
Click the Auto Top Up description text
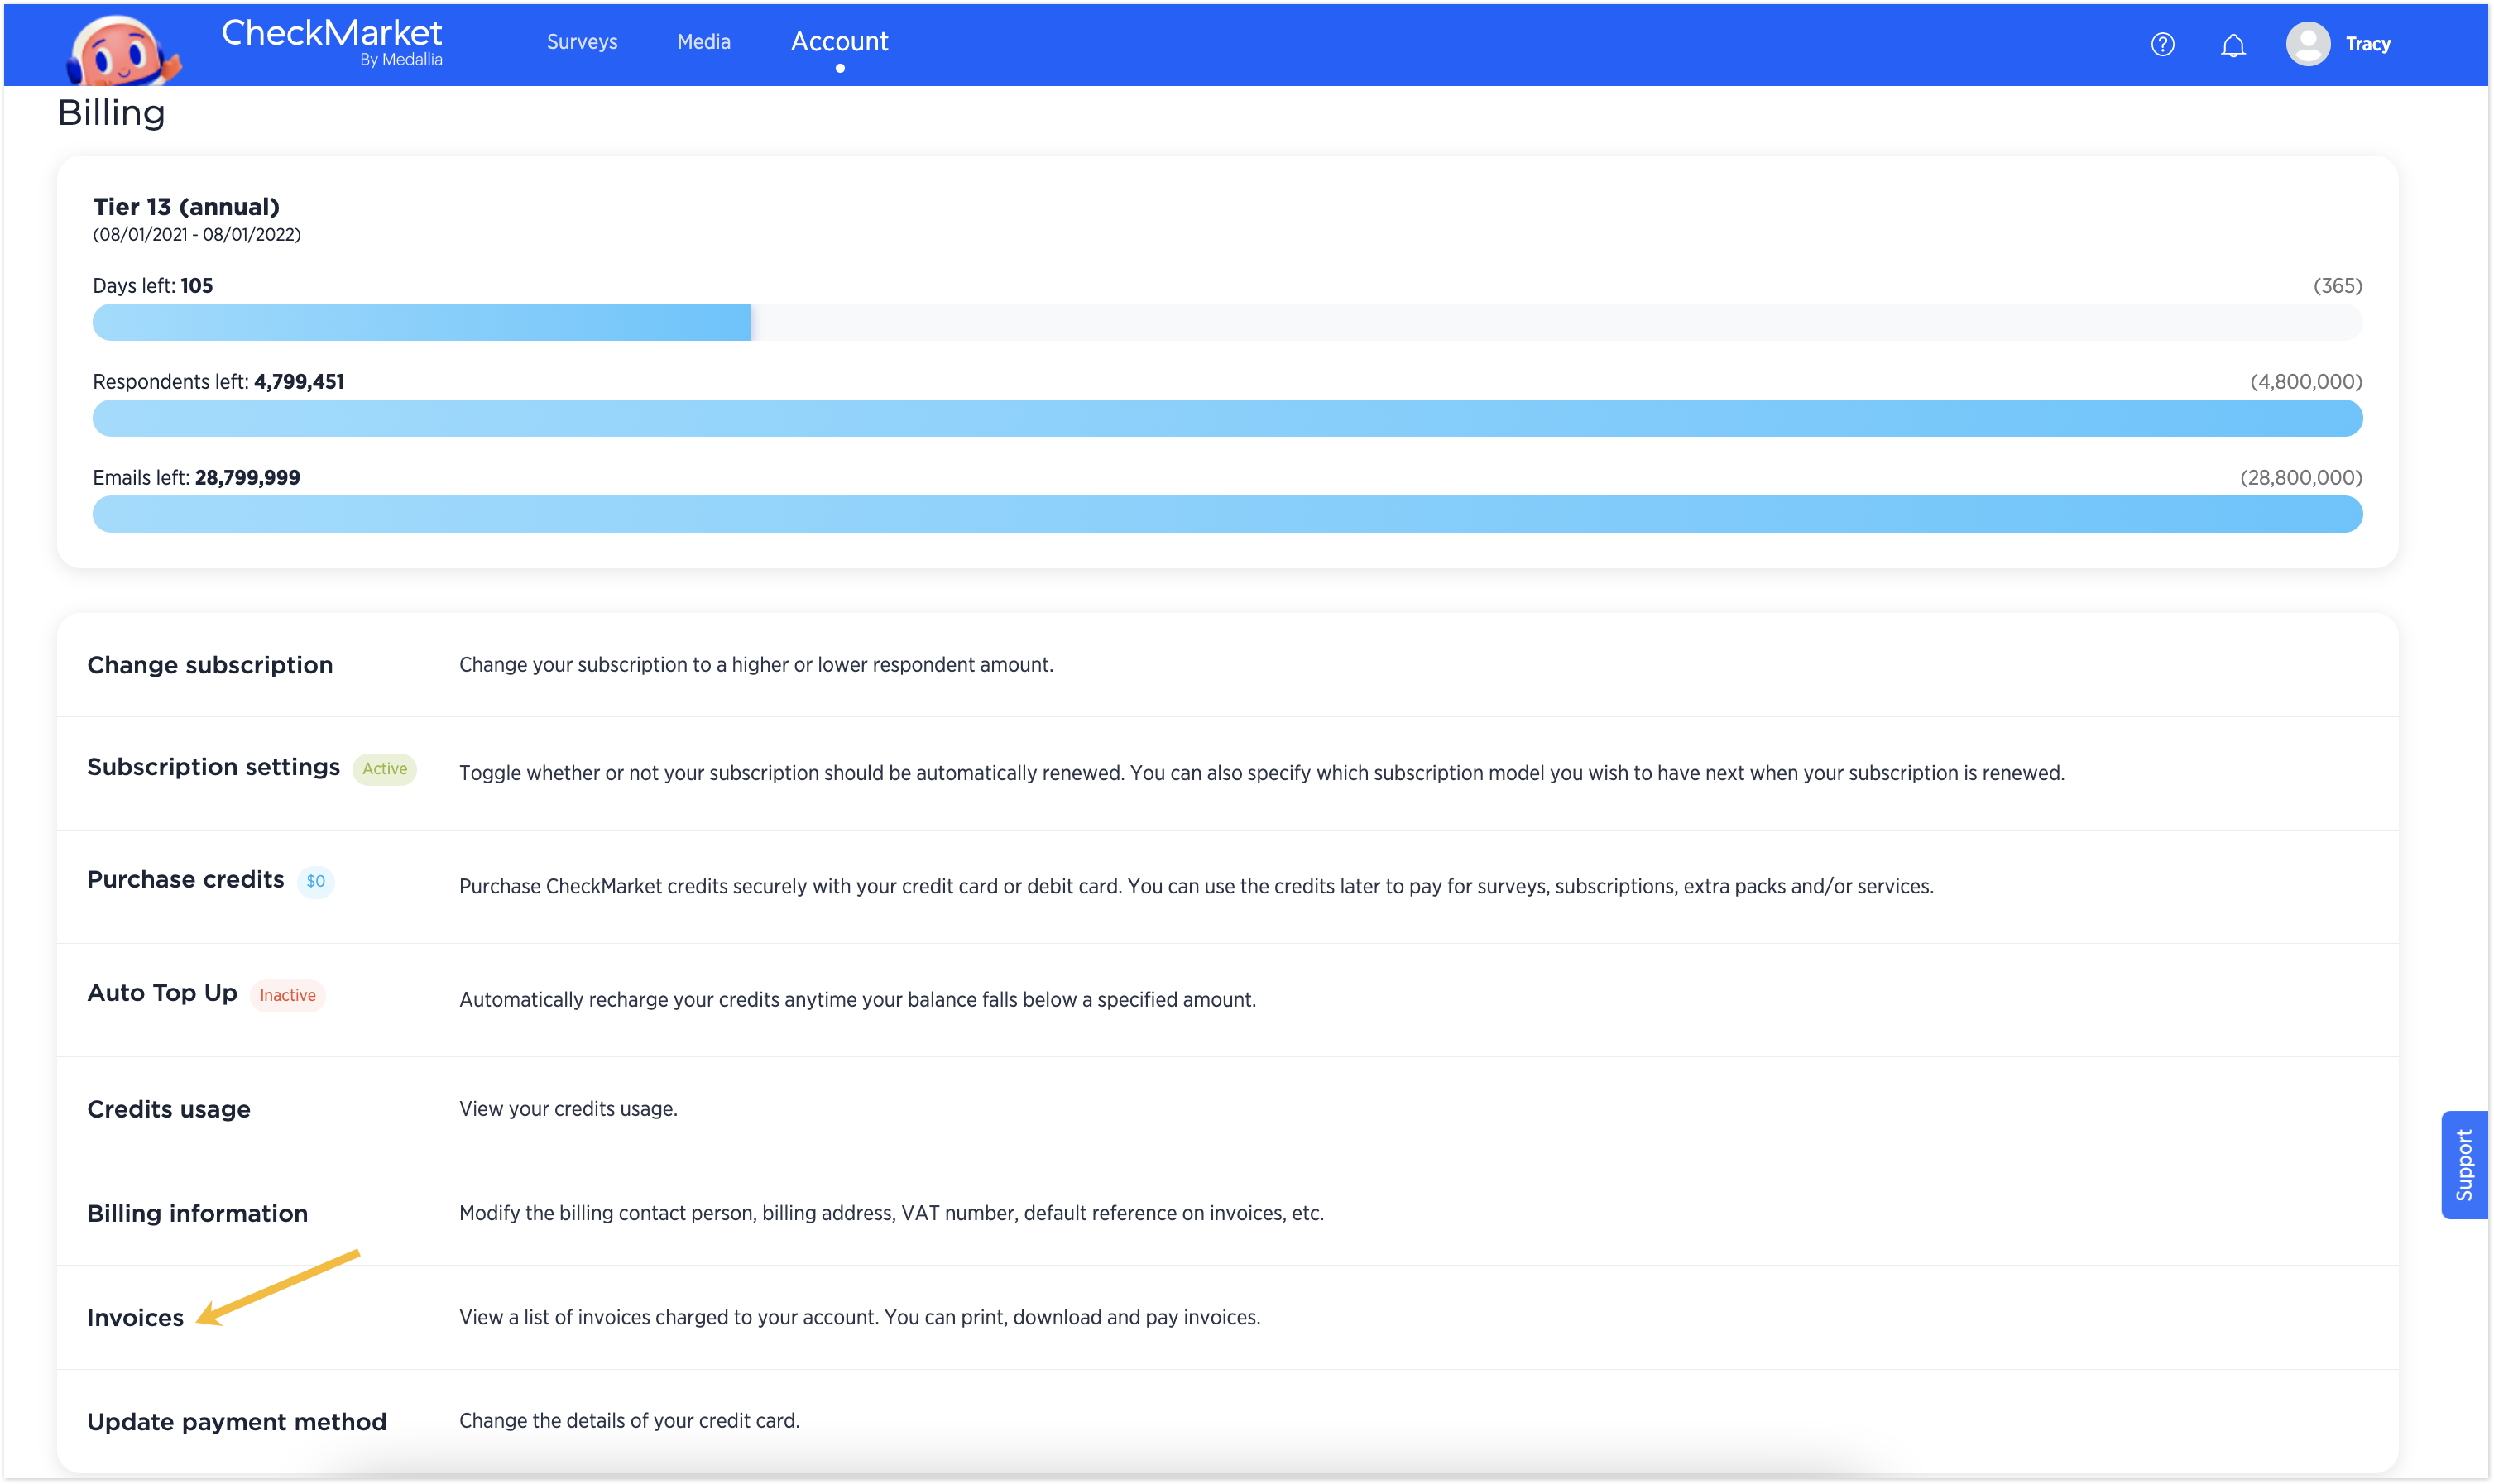(857, 1000)
